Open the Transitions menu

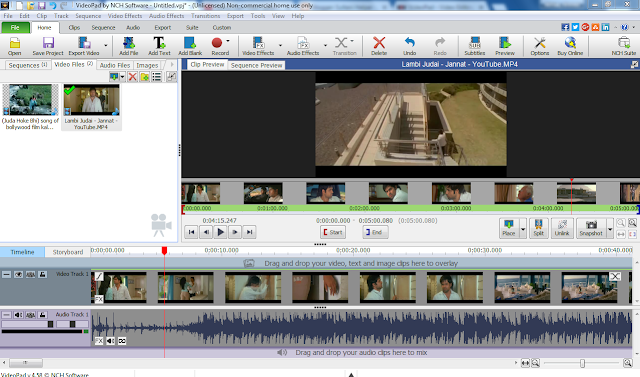coord(205,16)
